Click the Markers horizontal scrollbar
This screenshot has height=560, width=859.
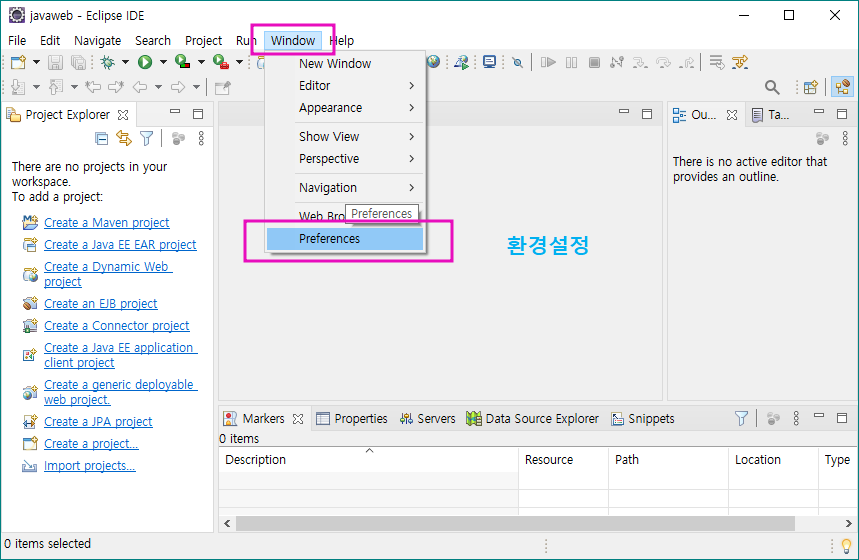click(x=515, y=523)
